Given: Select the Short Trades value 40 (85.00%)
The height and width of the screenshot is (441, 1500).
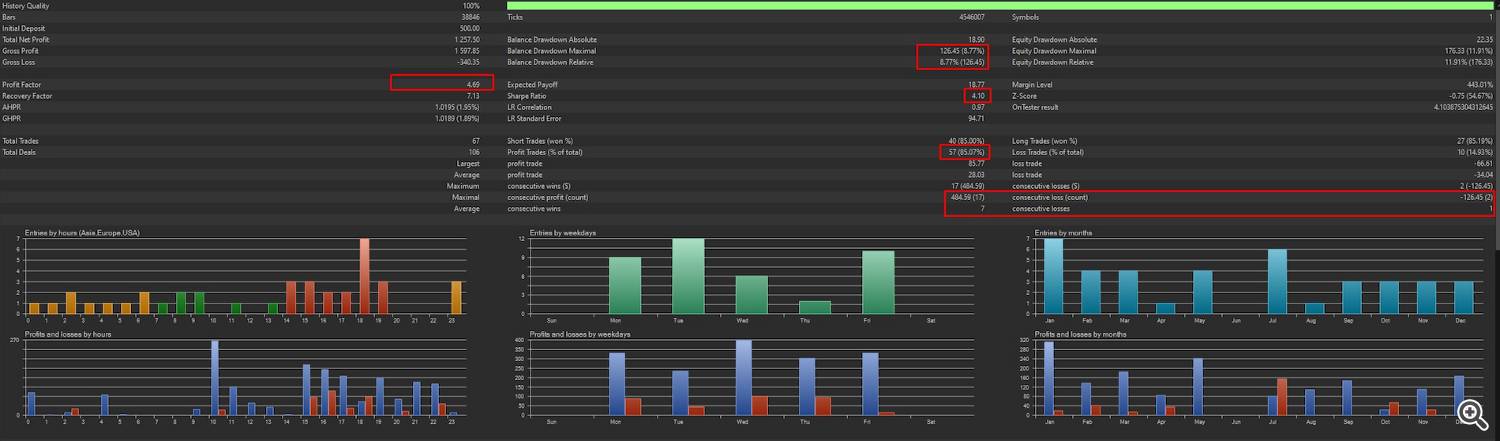Looking at the screenshot, I should tap(966, 141).
